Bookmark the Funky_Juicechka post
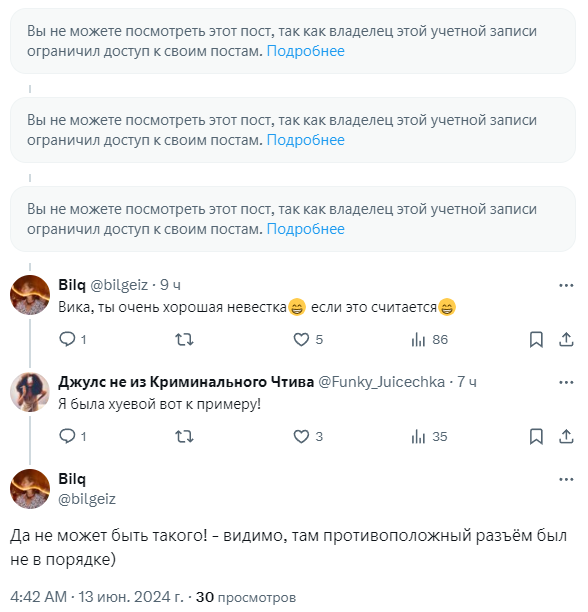The width and height of the screenshot is (588, 612). pos(536,436)
